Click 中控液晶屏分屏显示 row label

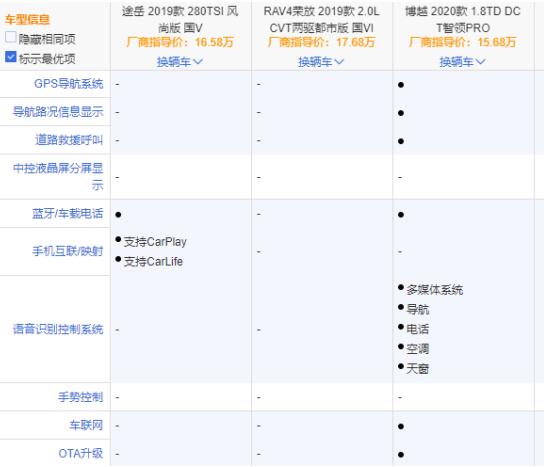click(58, 177)
